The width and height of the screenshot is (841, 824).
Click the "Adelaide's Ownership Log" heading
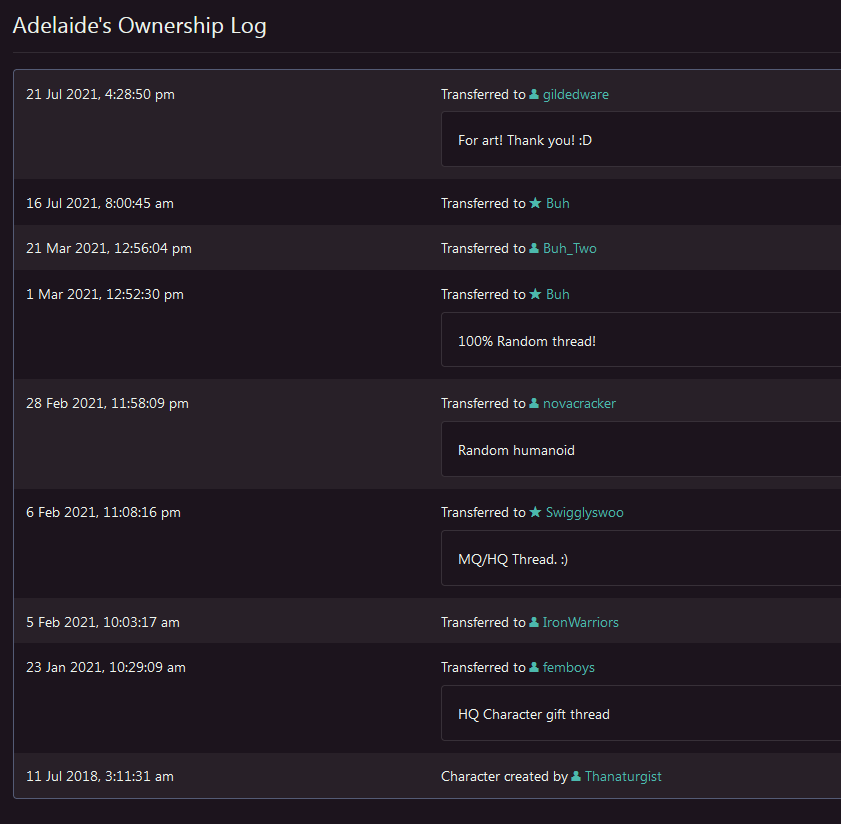click(x=139, y=26)
